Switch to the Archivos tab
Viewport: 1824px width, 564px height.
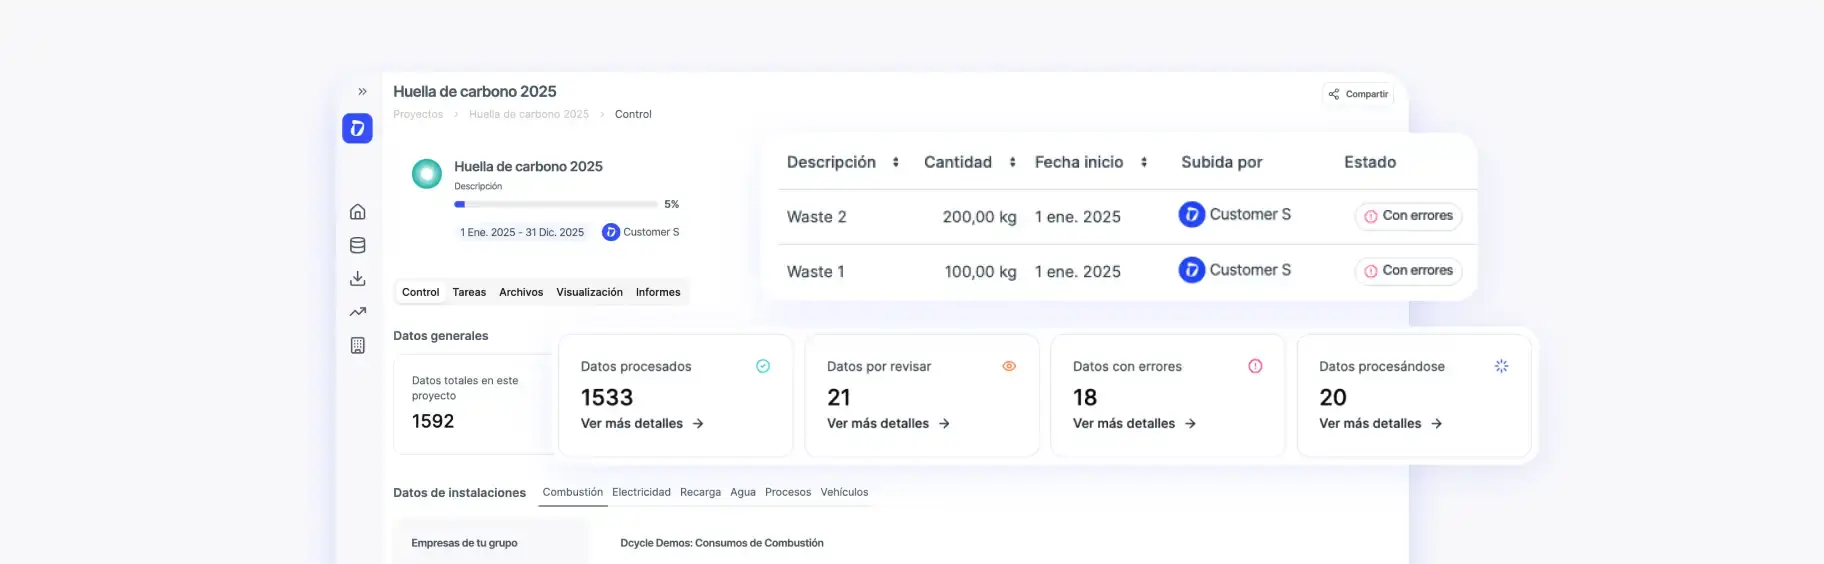click(x=521, y=292)
